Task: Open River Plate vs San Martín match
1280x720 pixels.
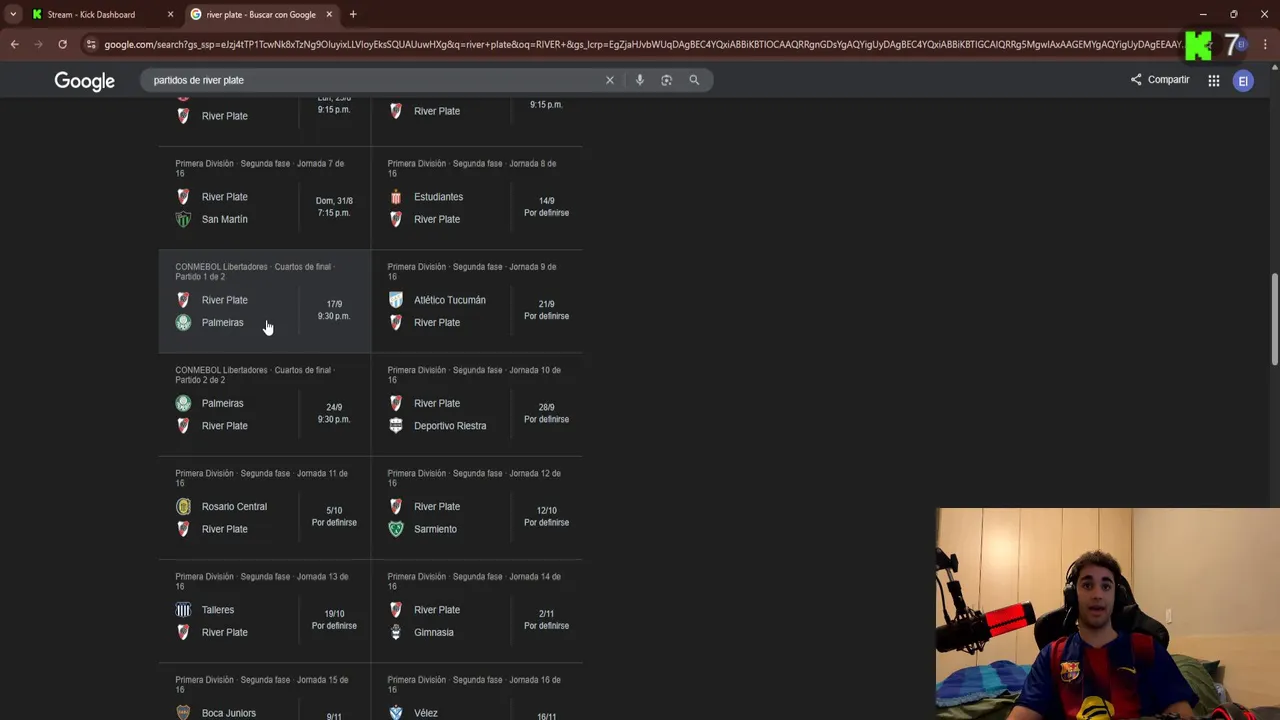Action: 265,198
